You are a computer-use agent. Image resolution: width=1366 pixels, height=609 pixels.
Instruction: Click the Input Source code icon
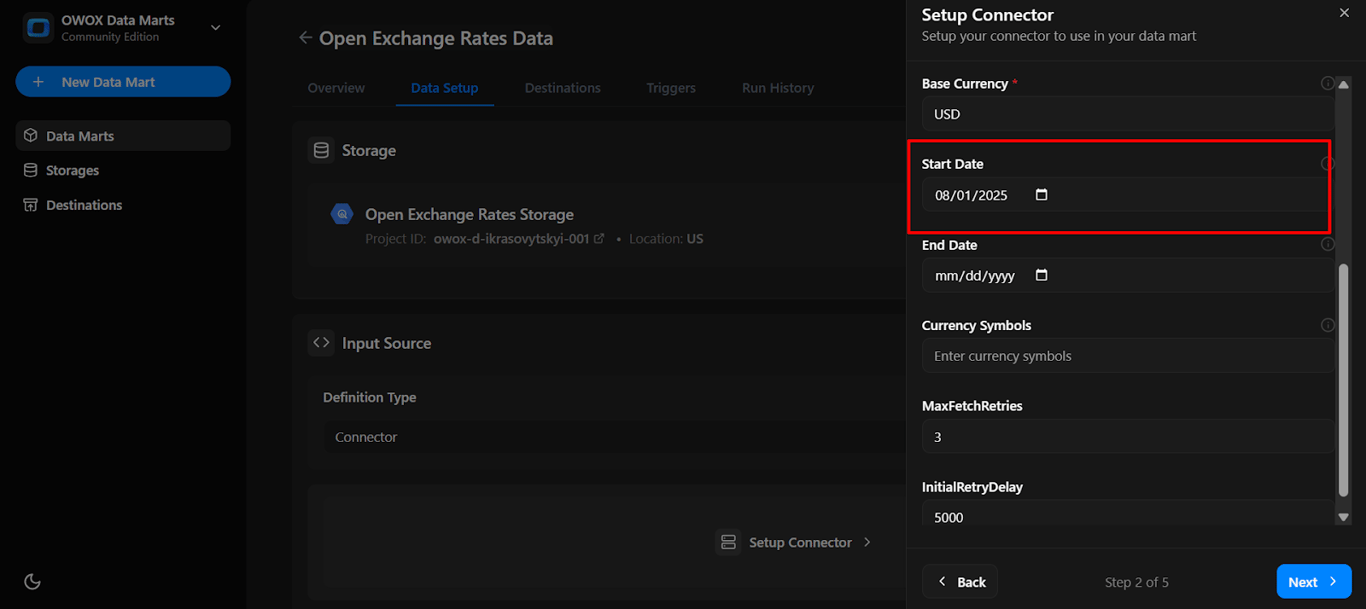[x=321, y=343]
